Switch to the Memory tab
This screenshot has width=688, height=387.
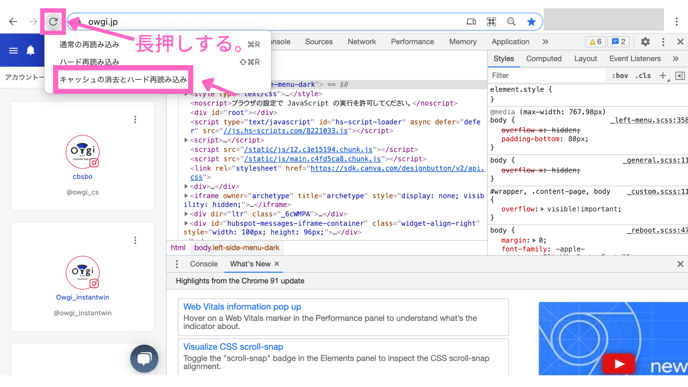463,42
